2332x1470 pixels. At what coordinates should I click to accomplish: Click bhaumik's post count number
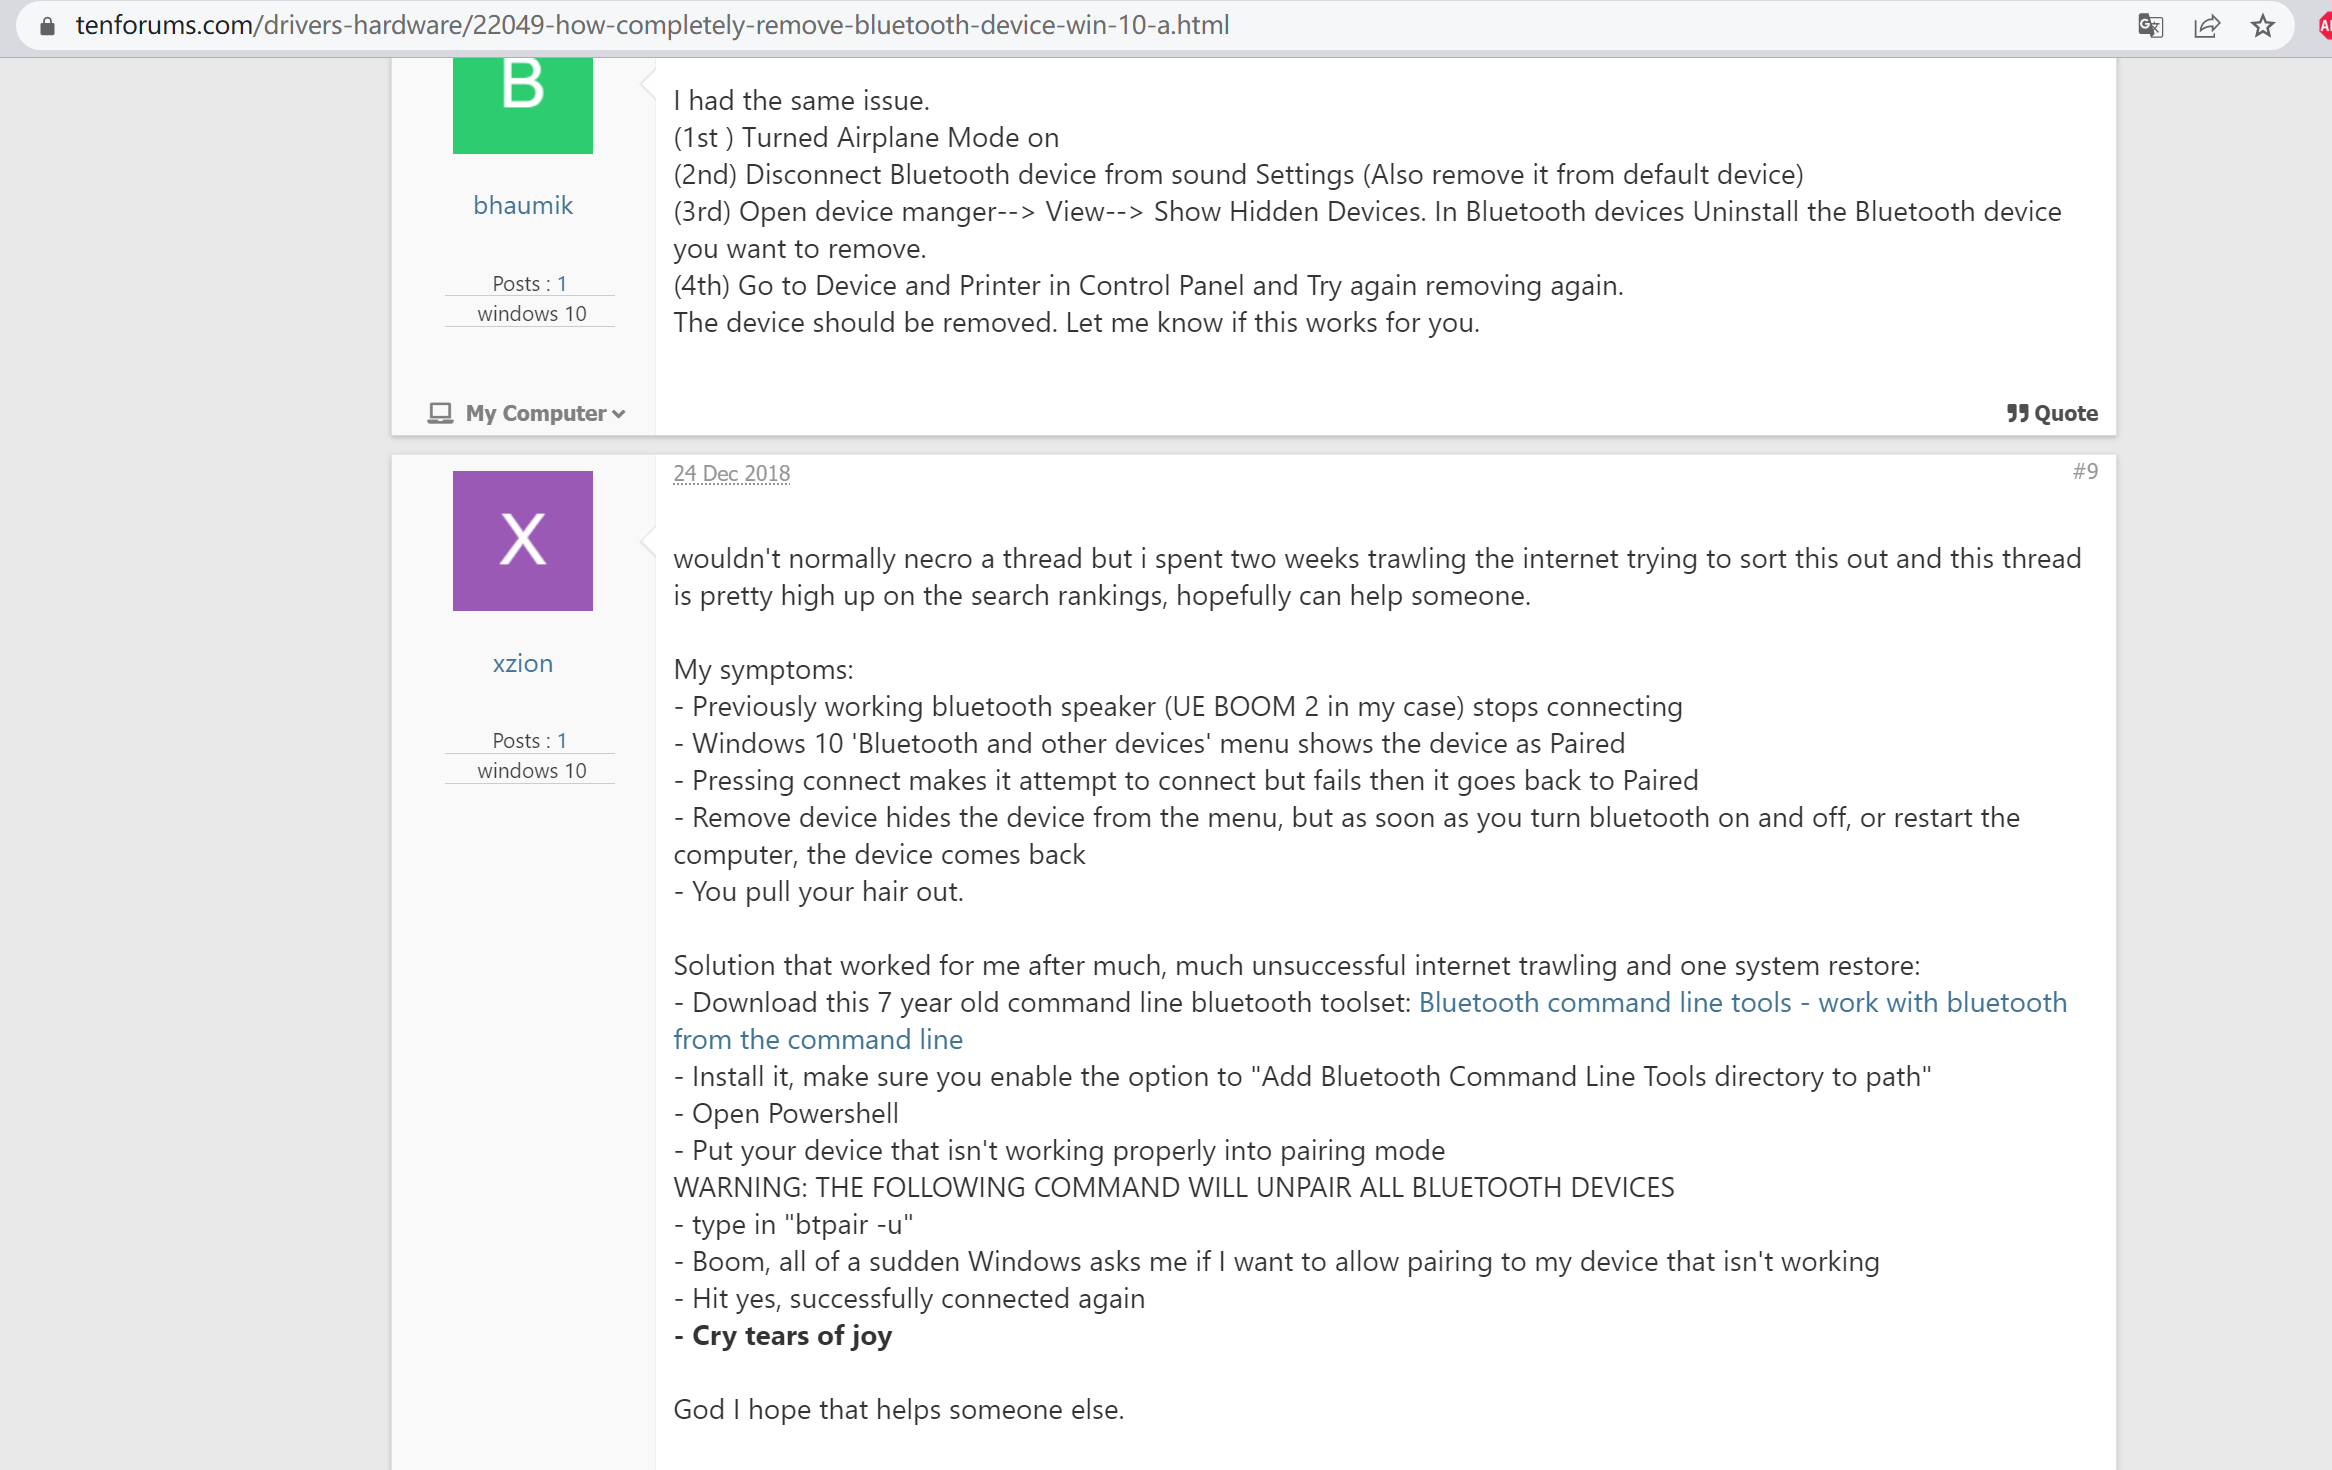click(x=562, y=283)
